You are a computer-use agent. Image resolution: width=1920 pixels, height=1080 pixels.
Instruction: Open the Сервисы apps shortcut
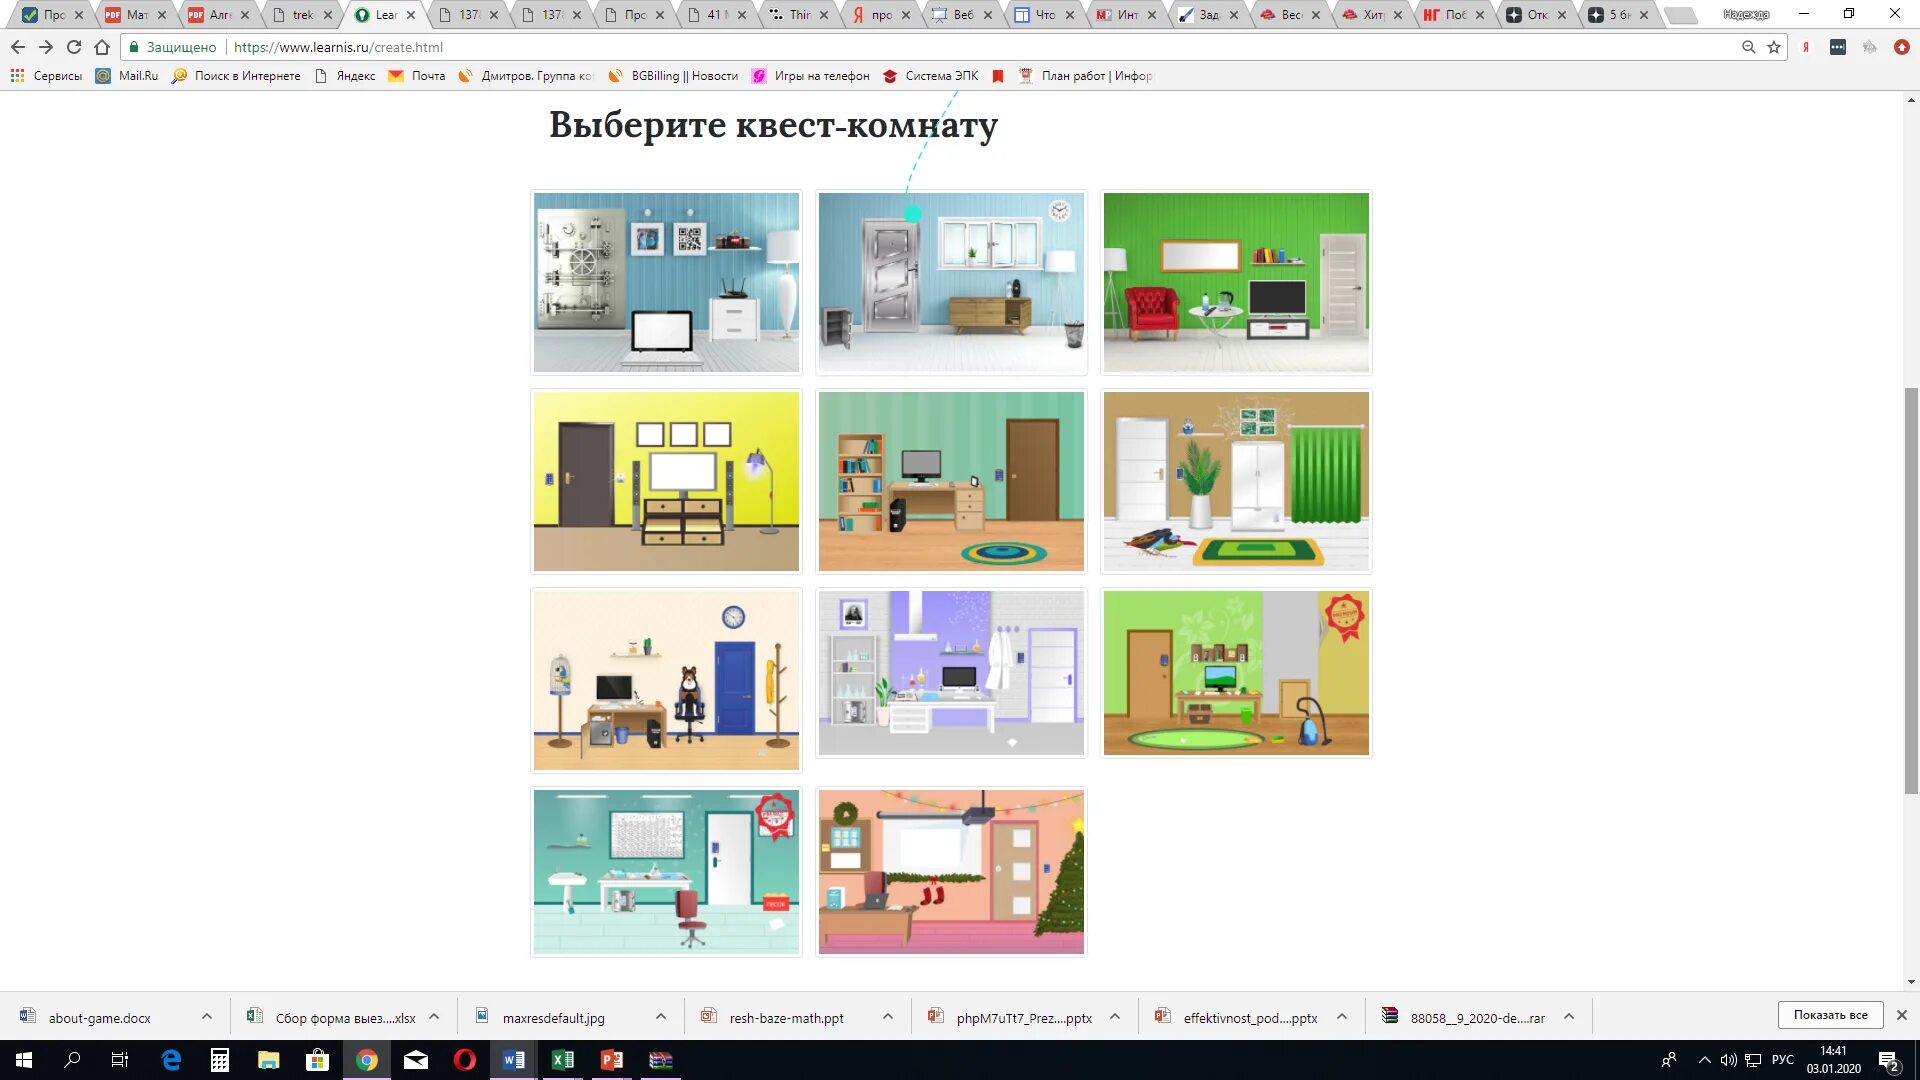click(46, 76)
